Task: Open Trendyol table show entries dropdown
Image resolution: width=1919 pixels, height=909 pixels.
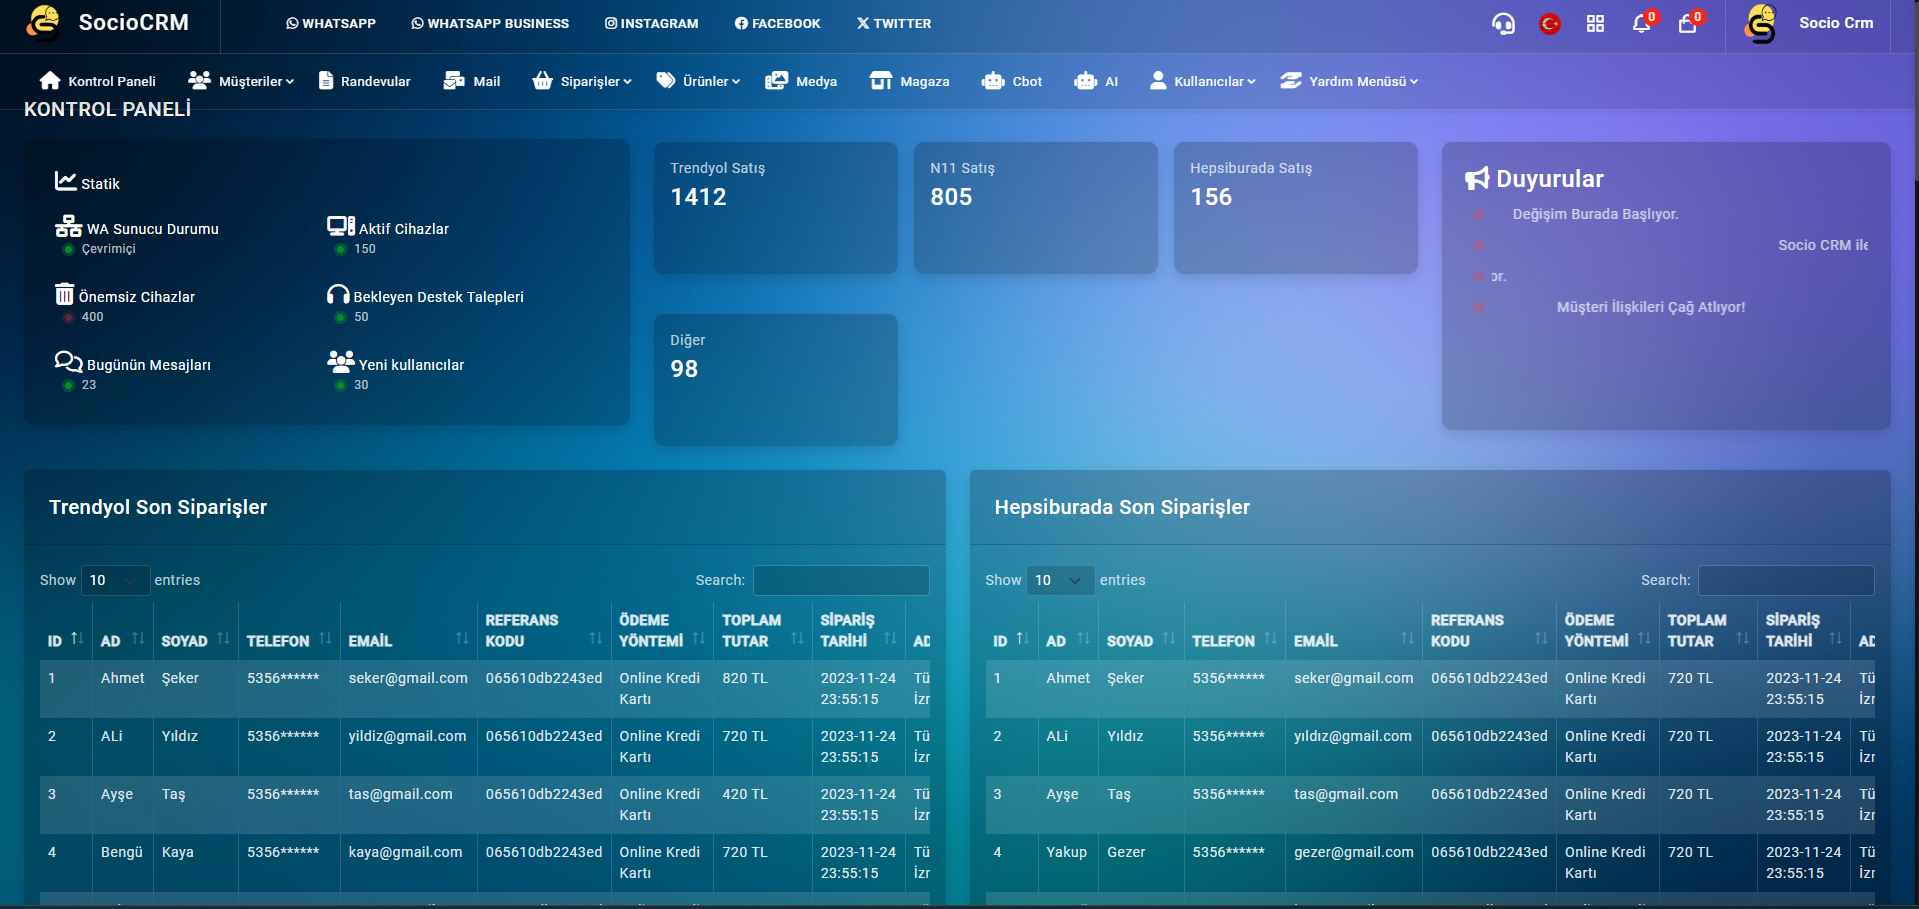Action: coord(115,580)
